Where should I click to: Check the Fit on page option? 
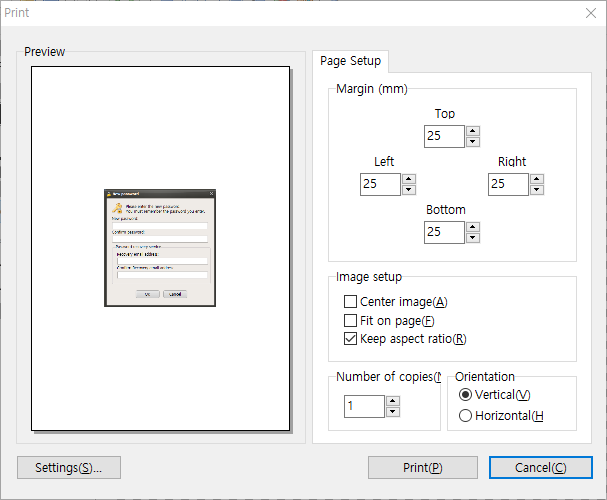(x=350, y=321)
